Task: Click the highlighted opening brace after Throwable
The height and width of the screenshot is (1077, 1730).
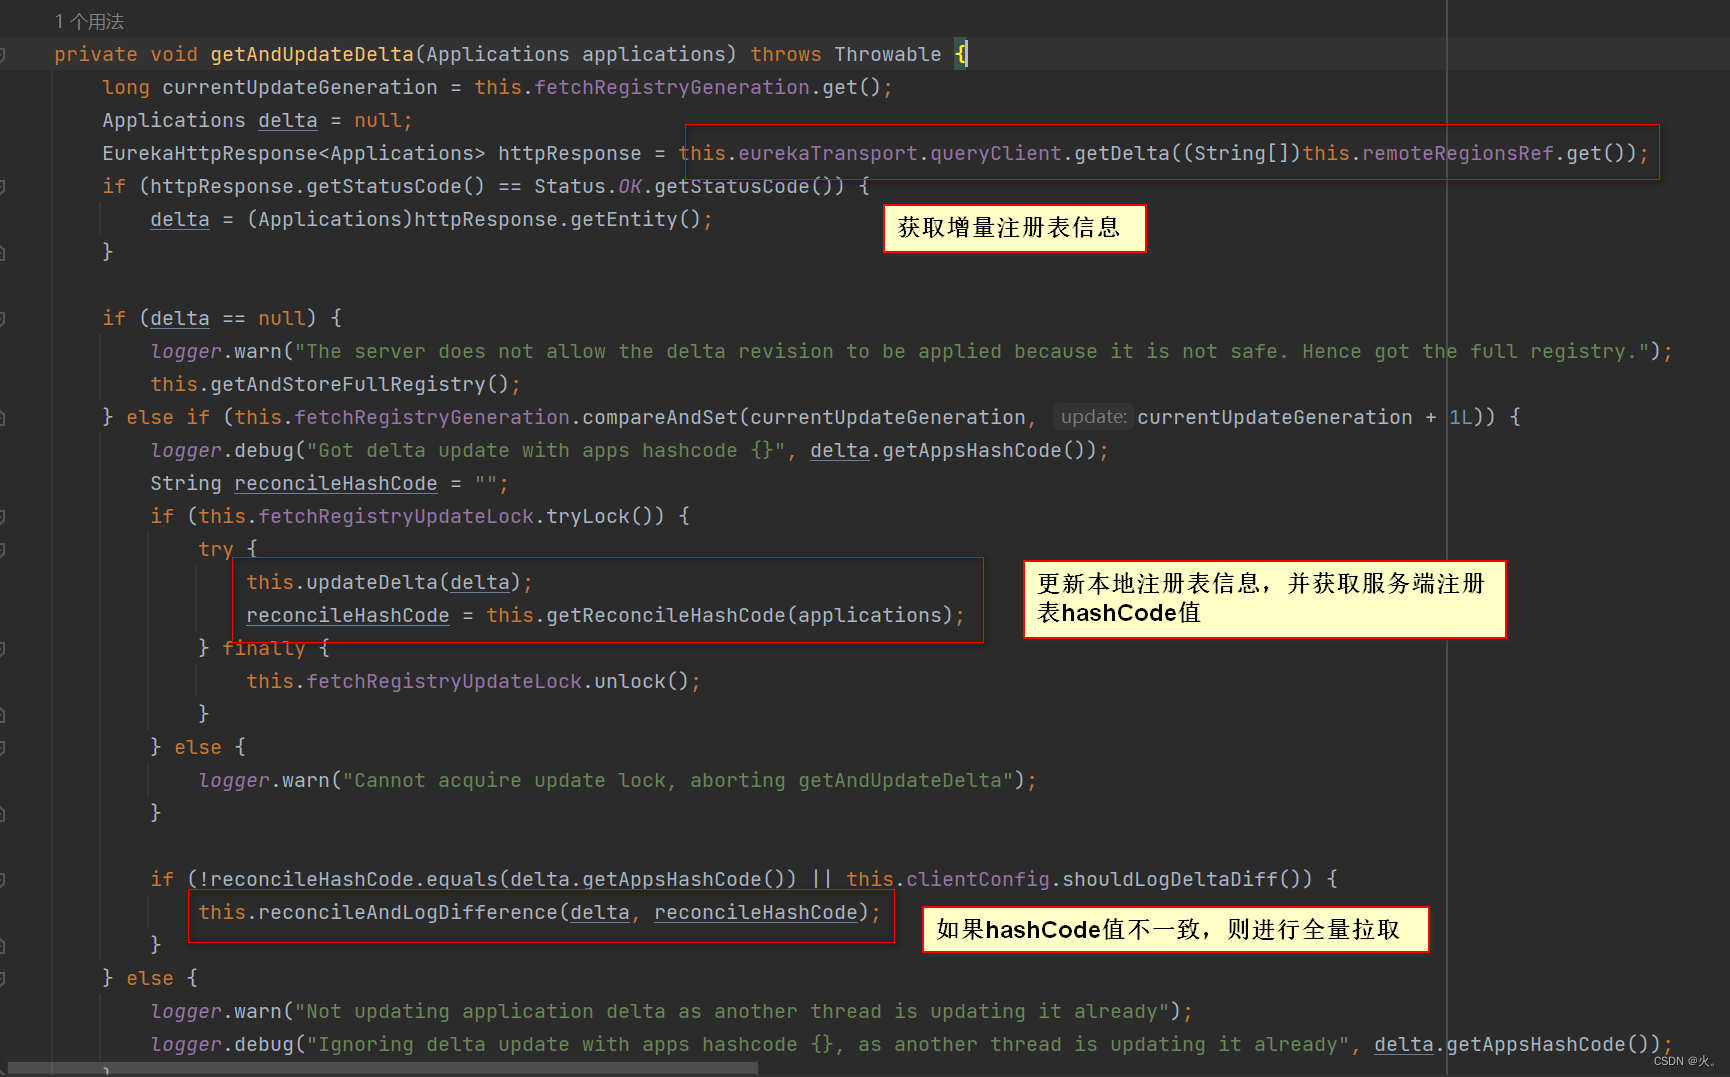Action: coord(961,54)
